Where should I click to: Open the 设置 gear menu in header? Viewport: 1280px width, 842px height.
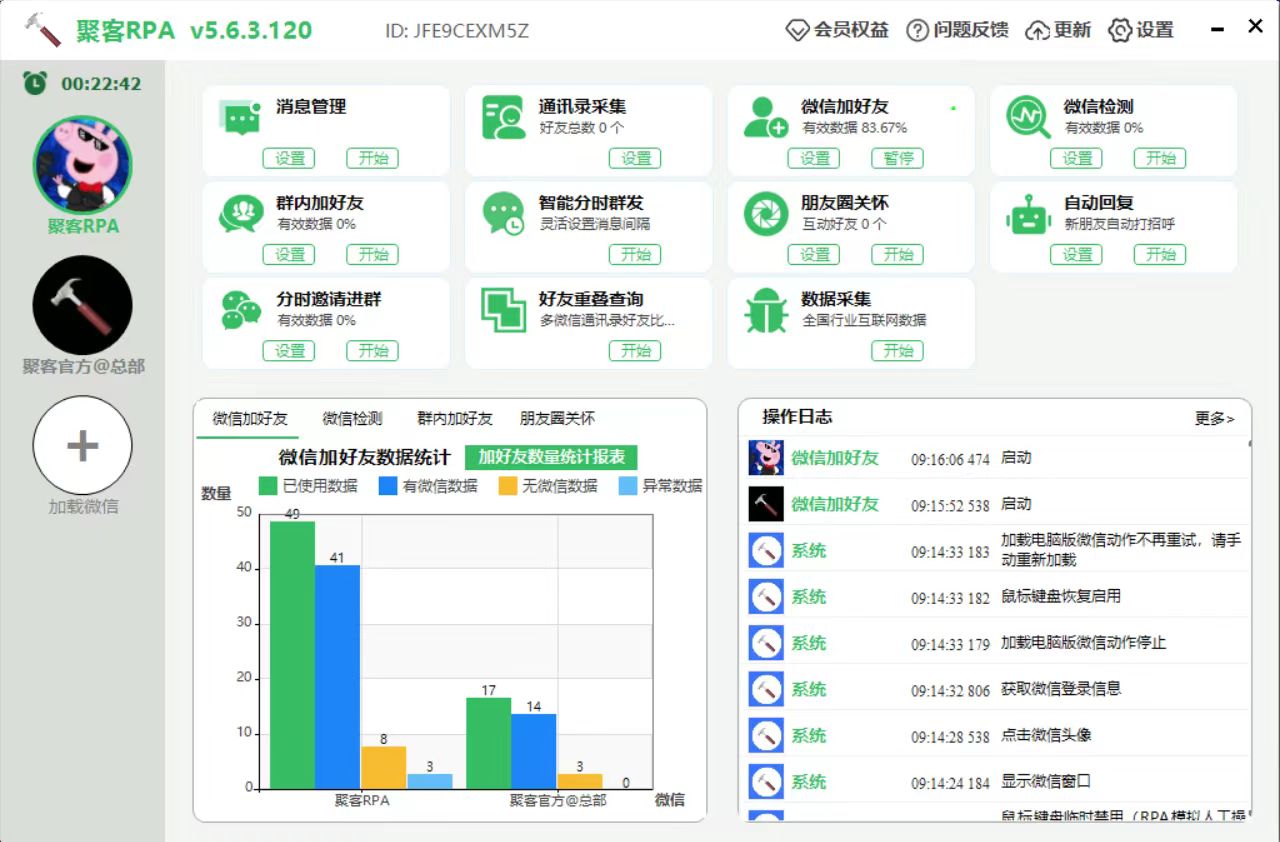click(1141, 30)
